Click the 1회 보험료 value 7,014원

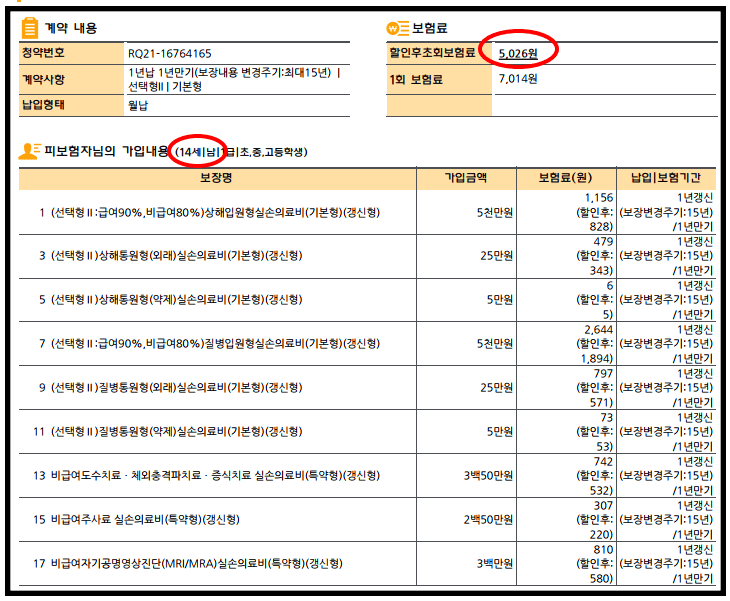517,79
